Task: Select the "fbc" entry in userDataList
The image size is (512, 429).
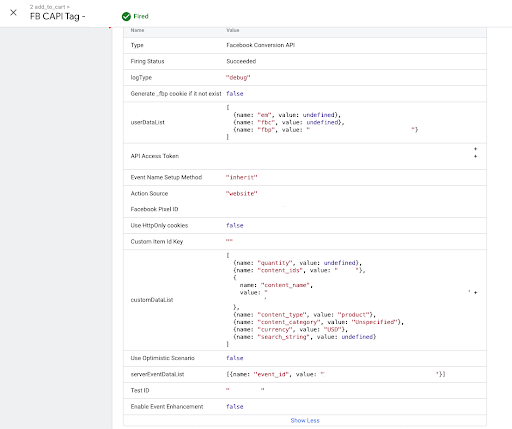Action: [x=289, y=122]
